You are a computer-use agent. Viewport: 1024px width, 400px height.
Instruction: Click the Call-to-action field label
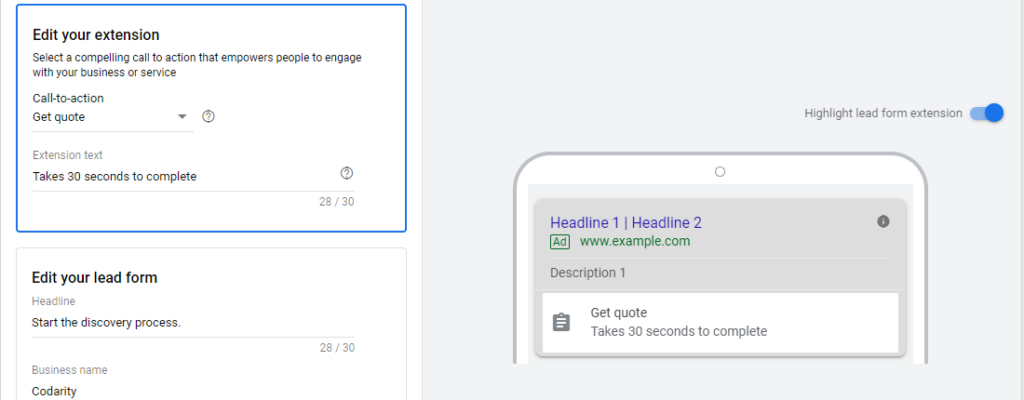point(68,99)
